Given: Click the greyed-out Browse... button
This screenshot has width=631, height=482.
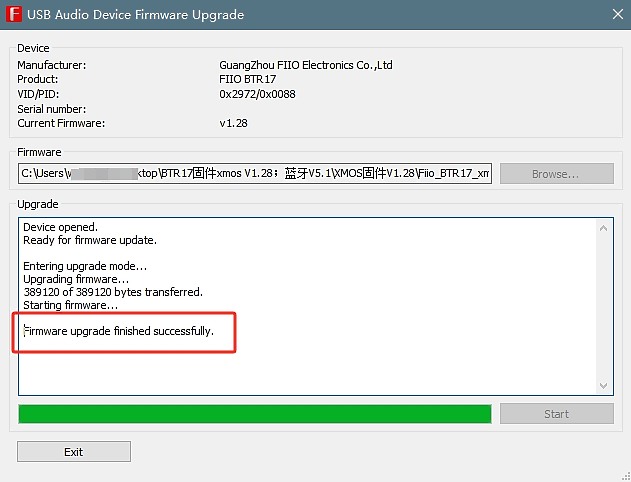Looking at the screenshot, I should tap(557, 173).
